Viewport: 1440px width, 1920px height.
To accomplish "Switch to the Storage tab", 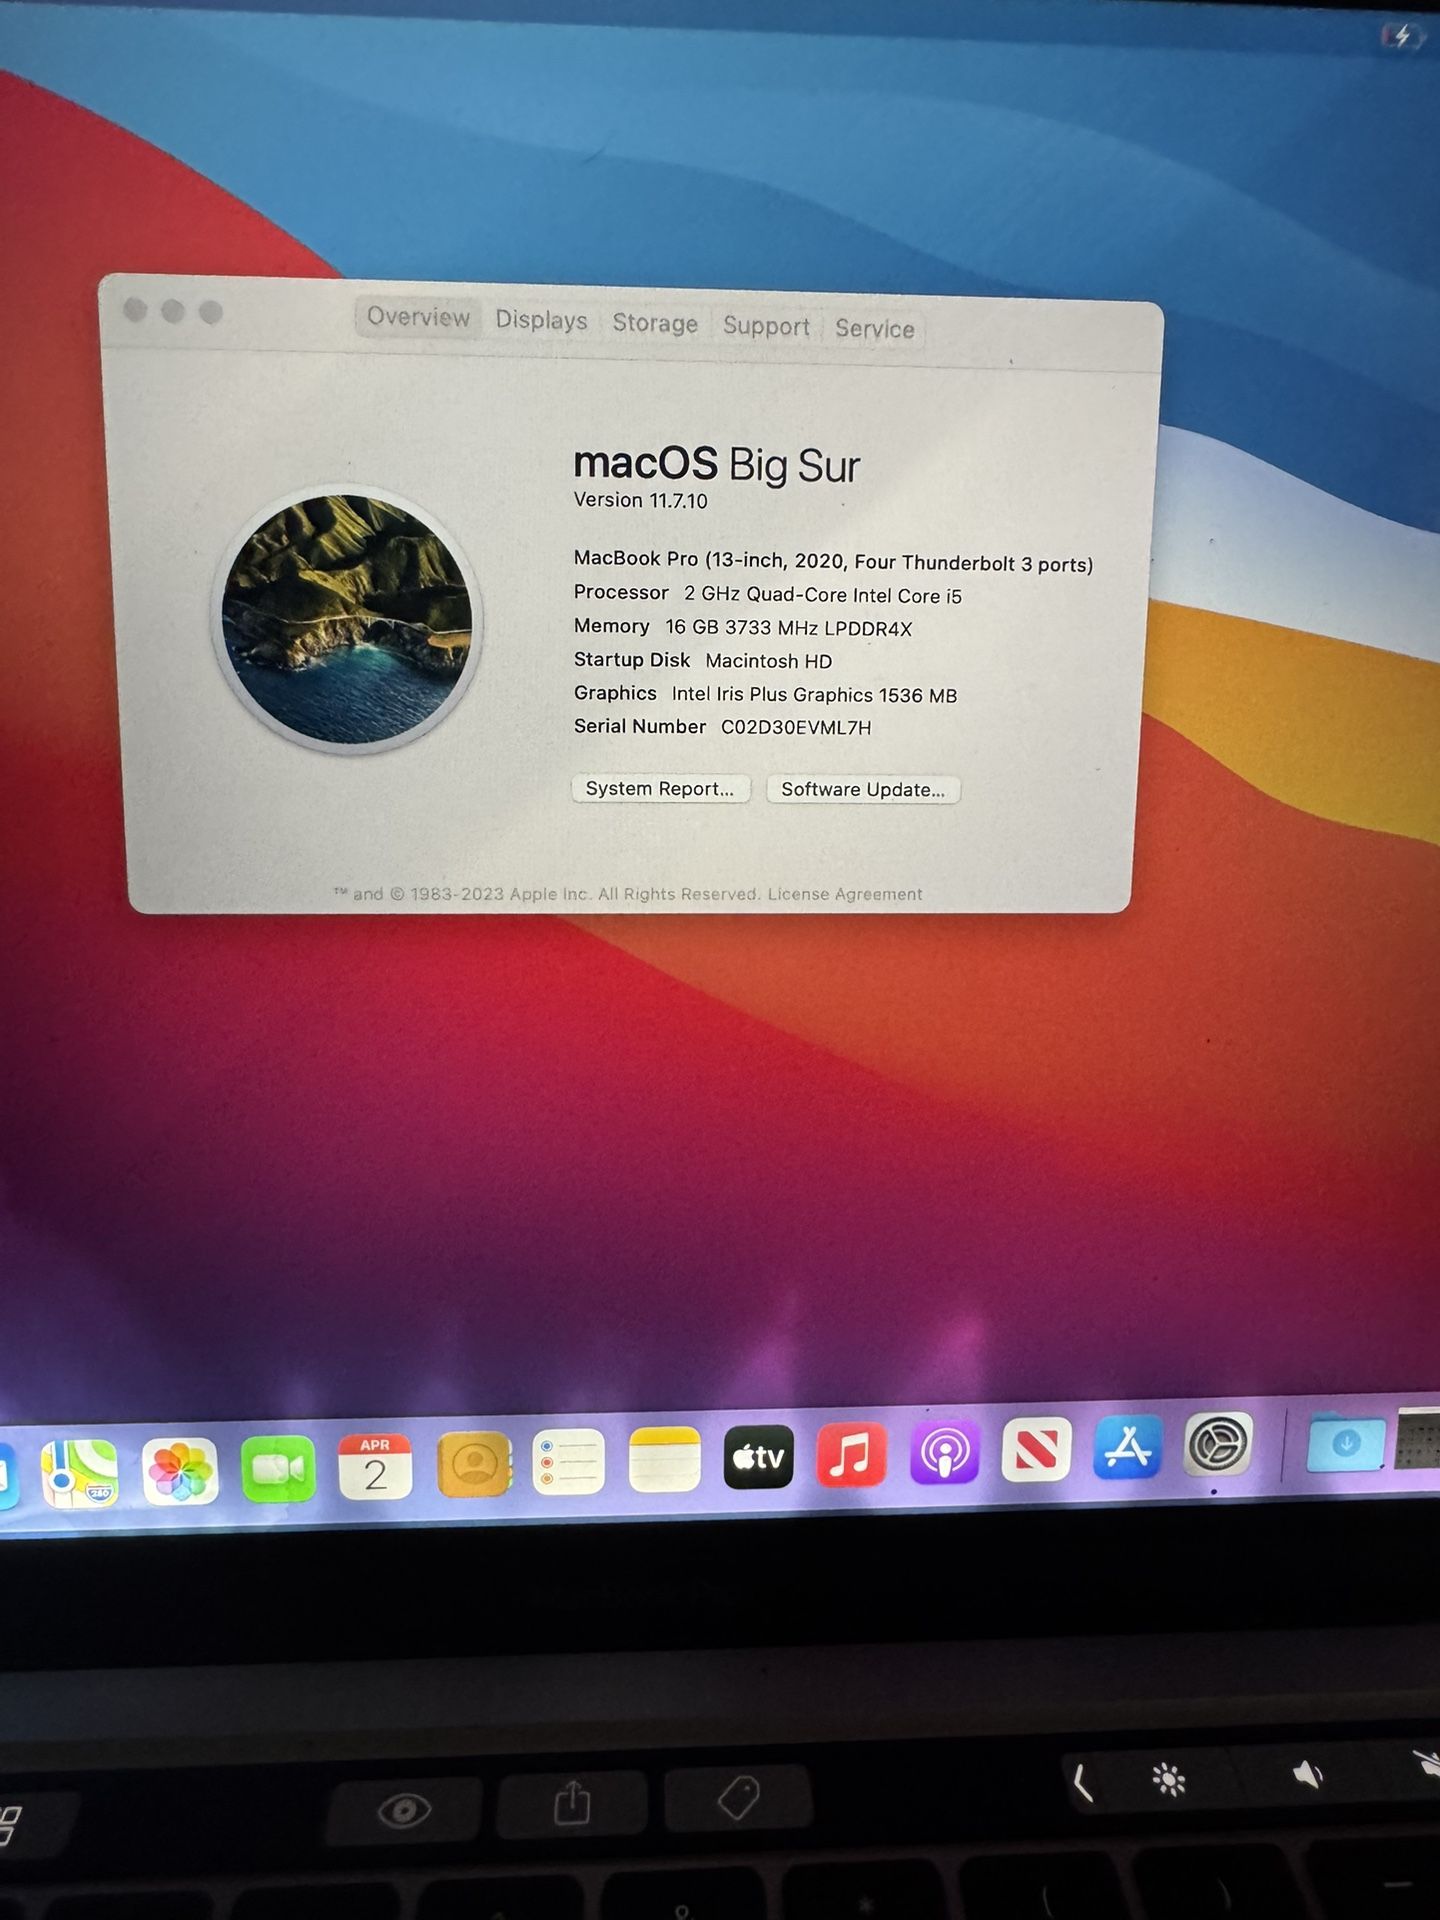I will [x=655, y=324].
